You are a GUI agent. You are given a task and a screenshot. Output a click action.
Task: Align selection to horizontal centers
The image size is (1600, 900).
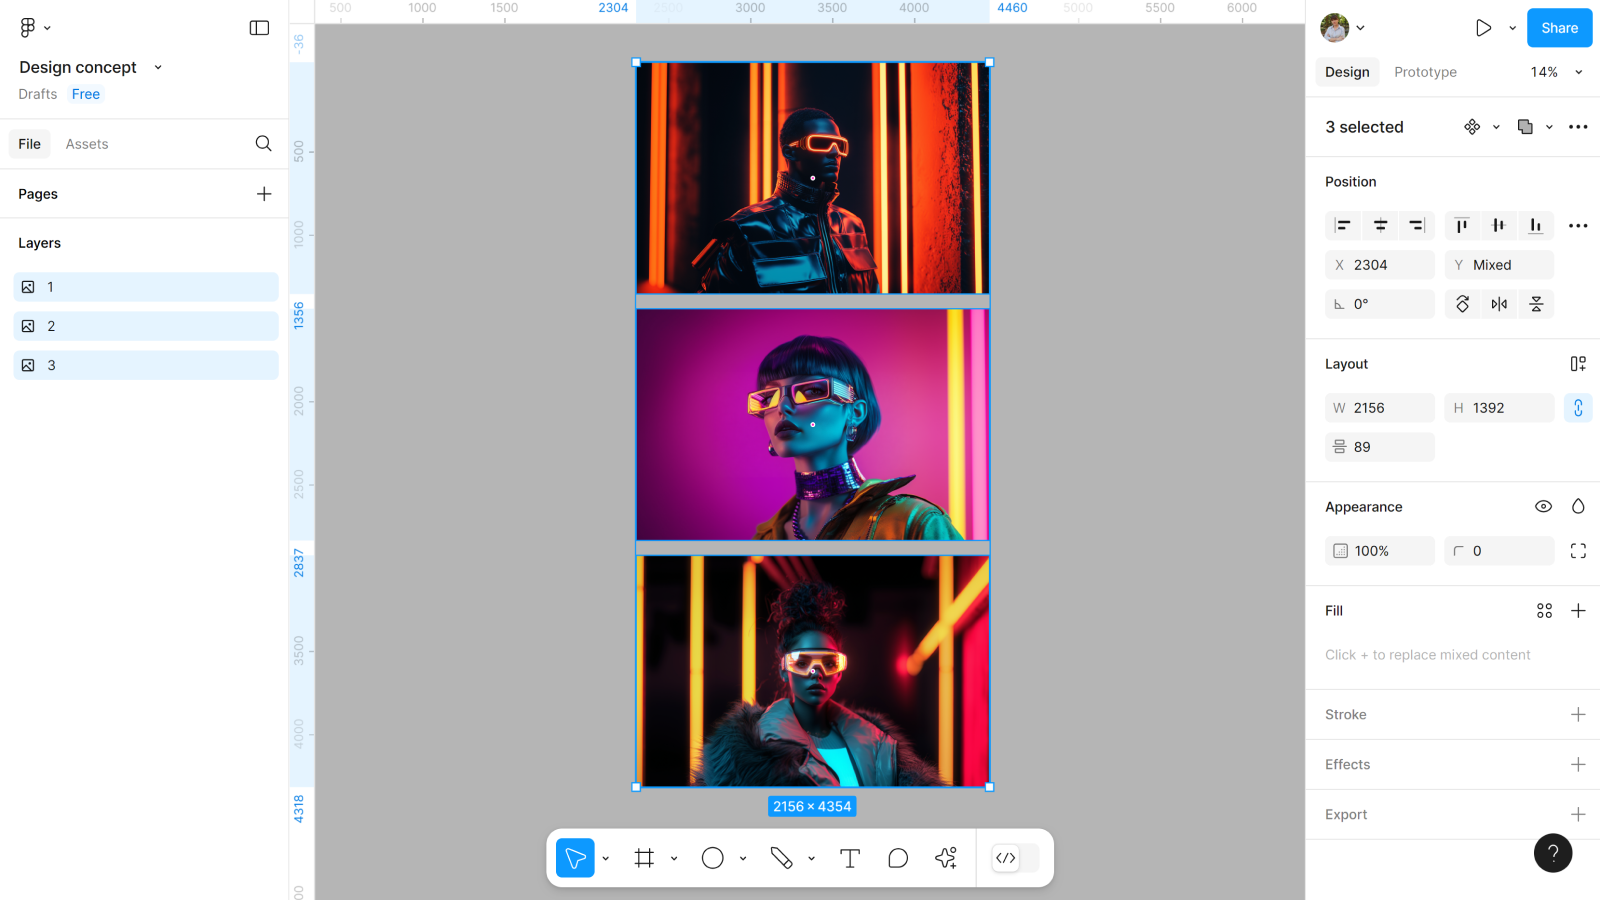coord(1380,226)
